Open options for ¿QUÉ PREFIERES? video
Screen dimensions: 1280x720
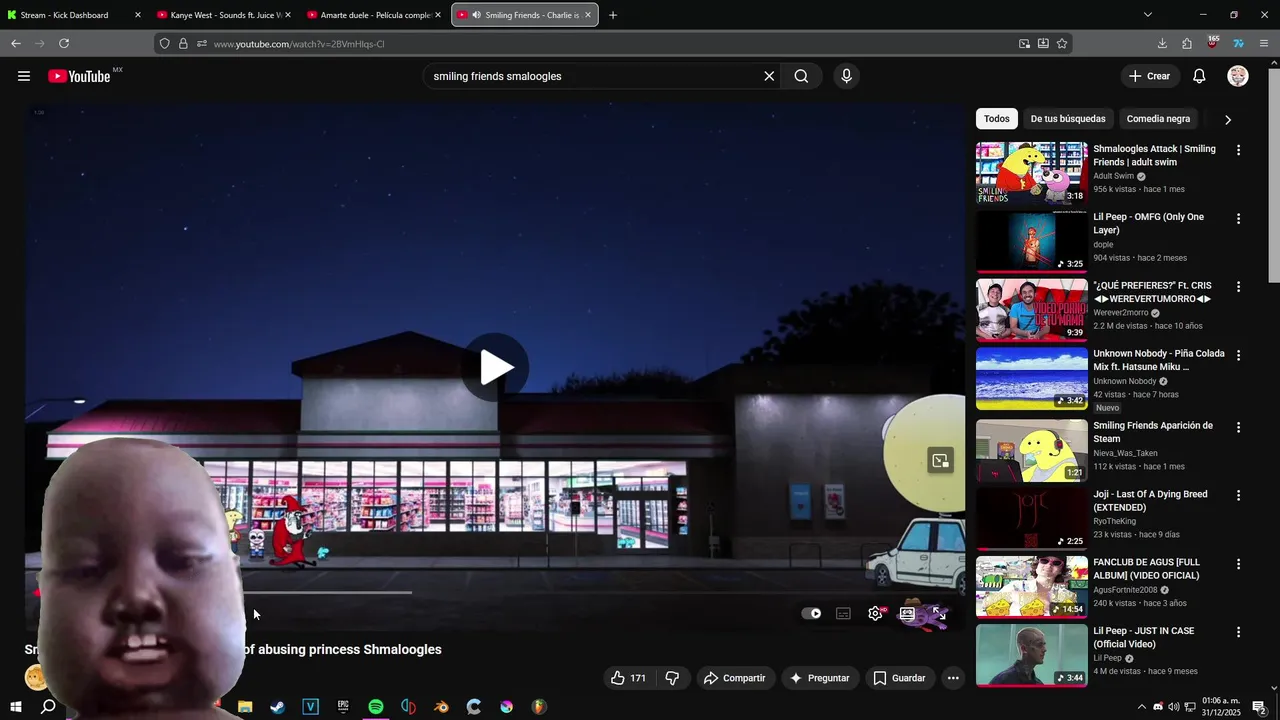point(1238,287)
